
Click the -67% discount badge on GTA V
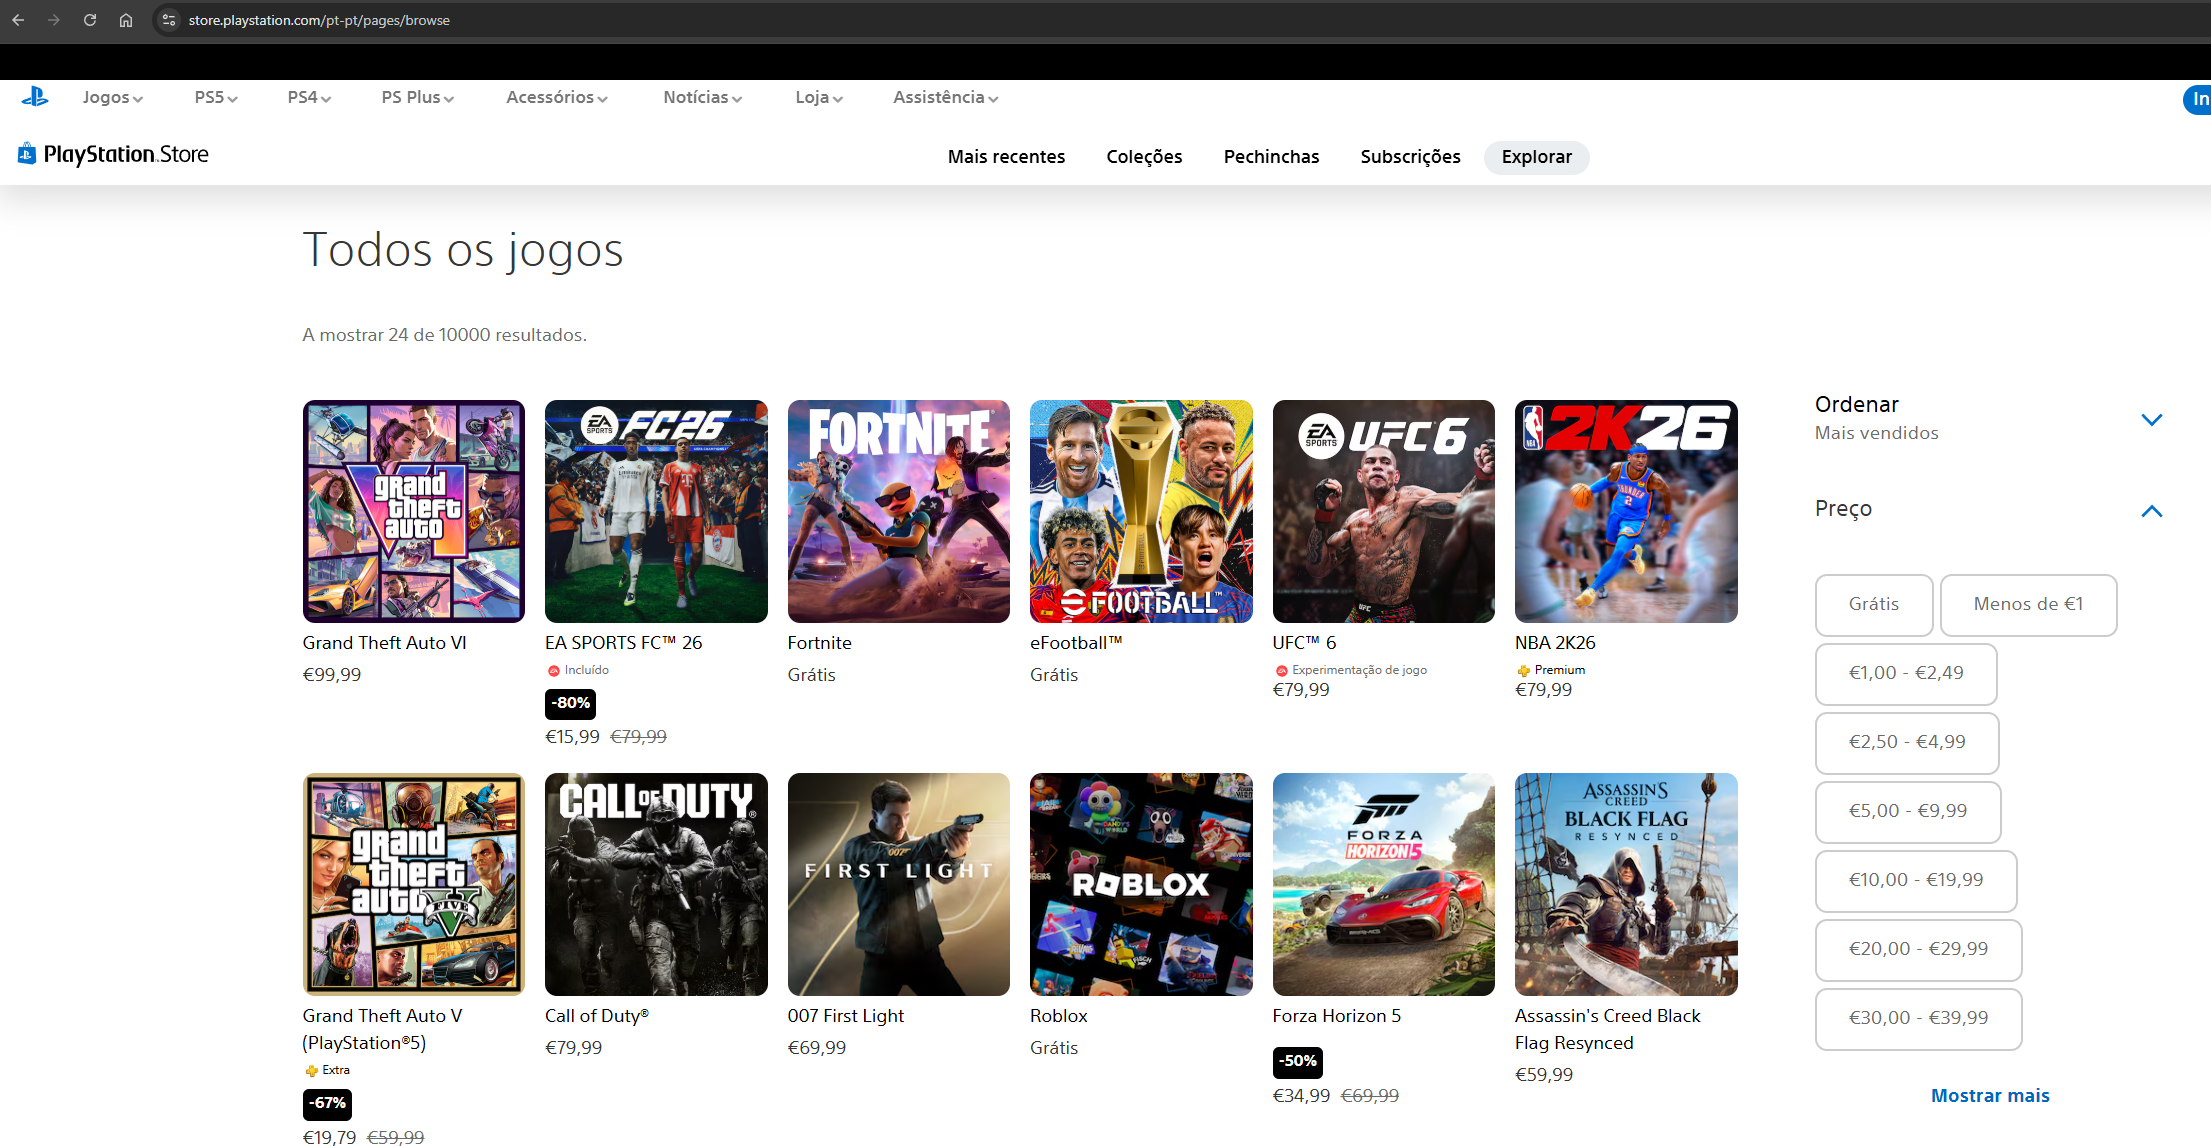327,1103
